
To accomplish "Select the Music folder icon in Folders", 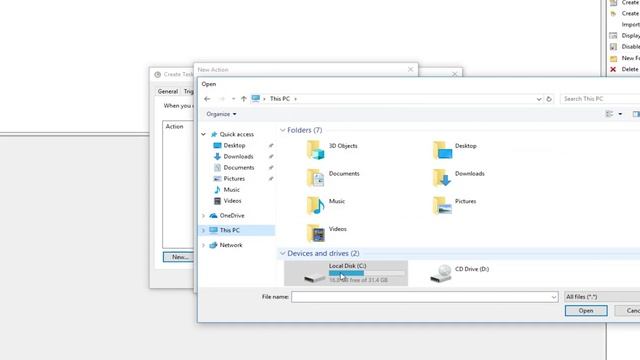I will (x=316, y=205).
